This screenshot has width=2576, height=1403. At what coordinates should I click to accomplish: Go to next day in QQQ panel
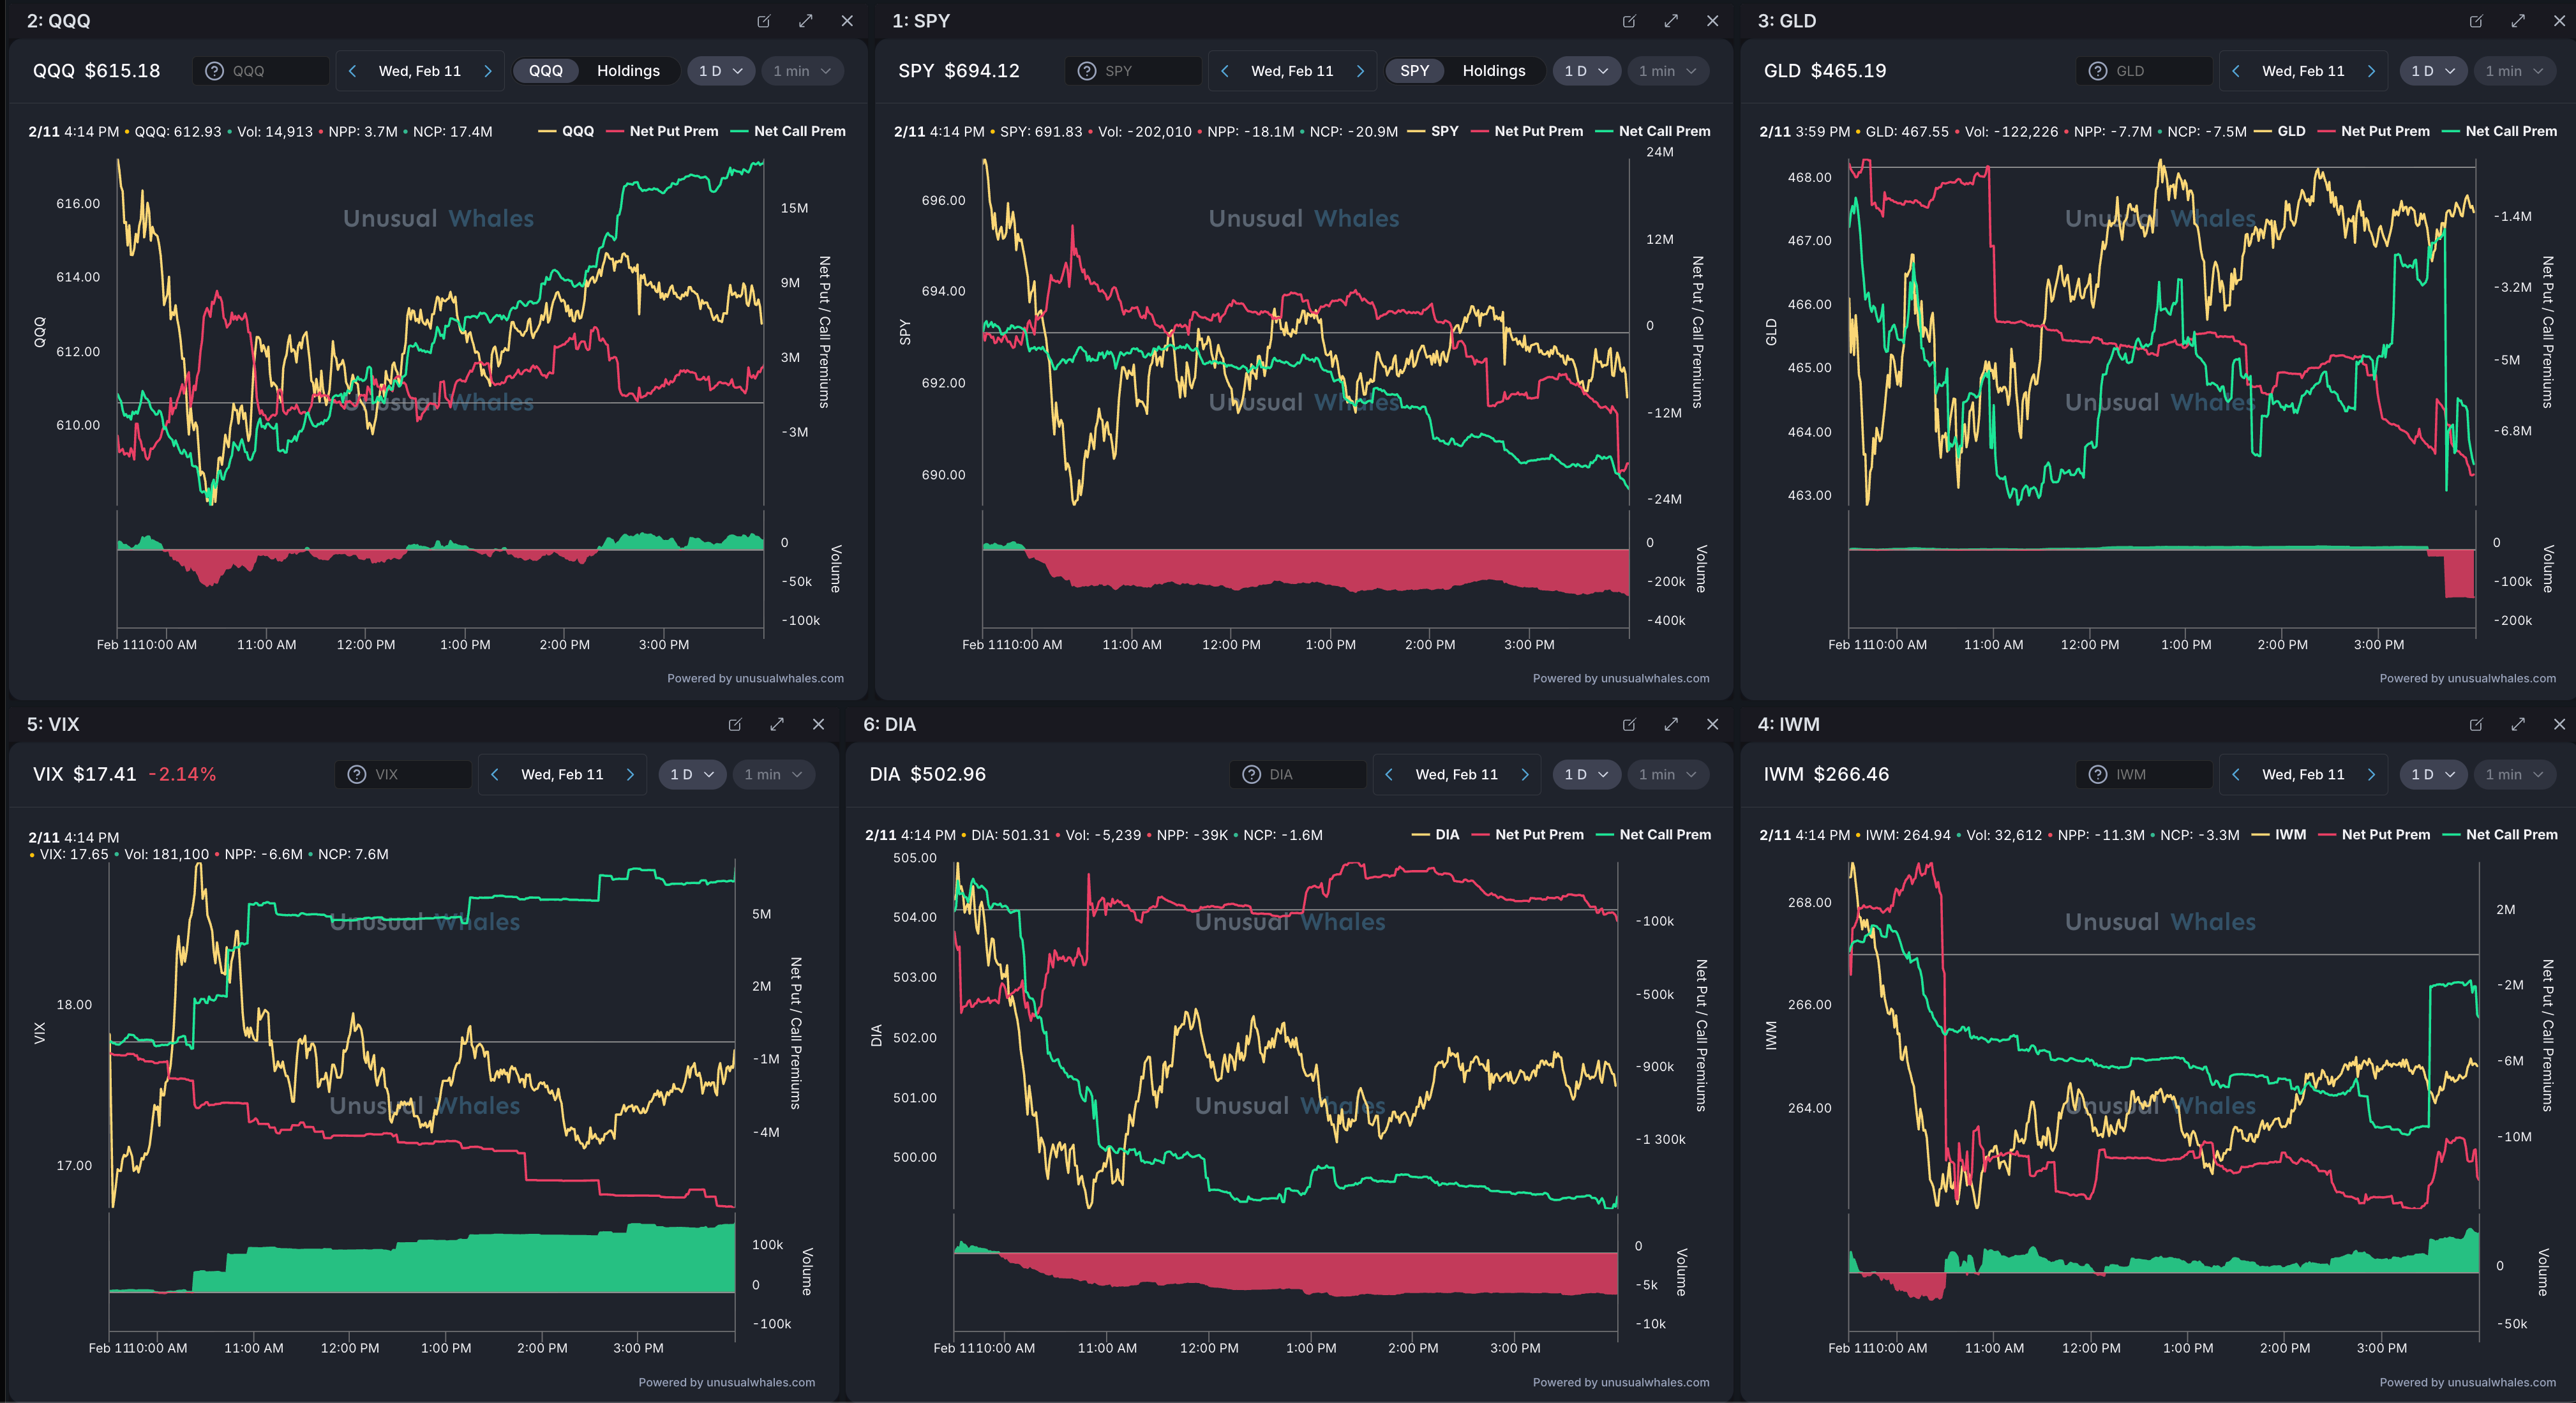(x=488, y=71)
